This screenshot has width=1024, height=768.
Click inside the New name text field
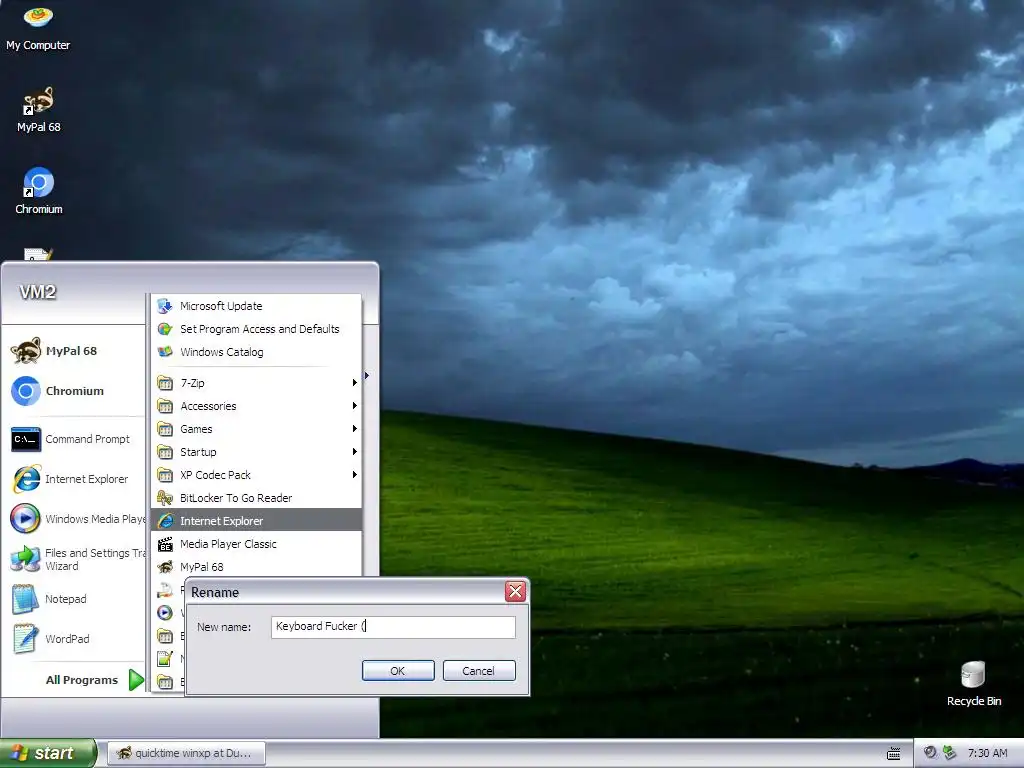click(x=393, y=626)
